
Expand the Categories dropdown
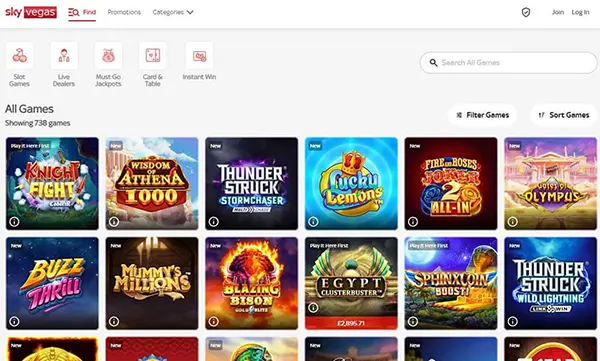coord(173,12)
